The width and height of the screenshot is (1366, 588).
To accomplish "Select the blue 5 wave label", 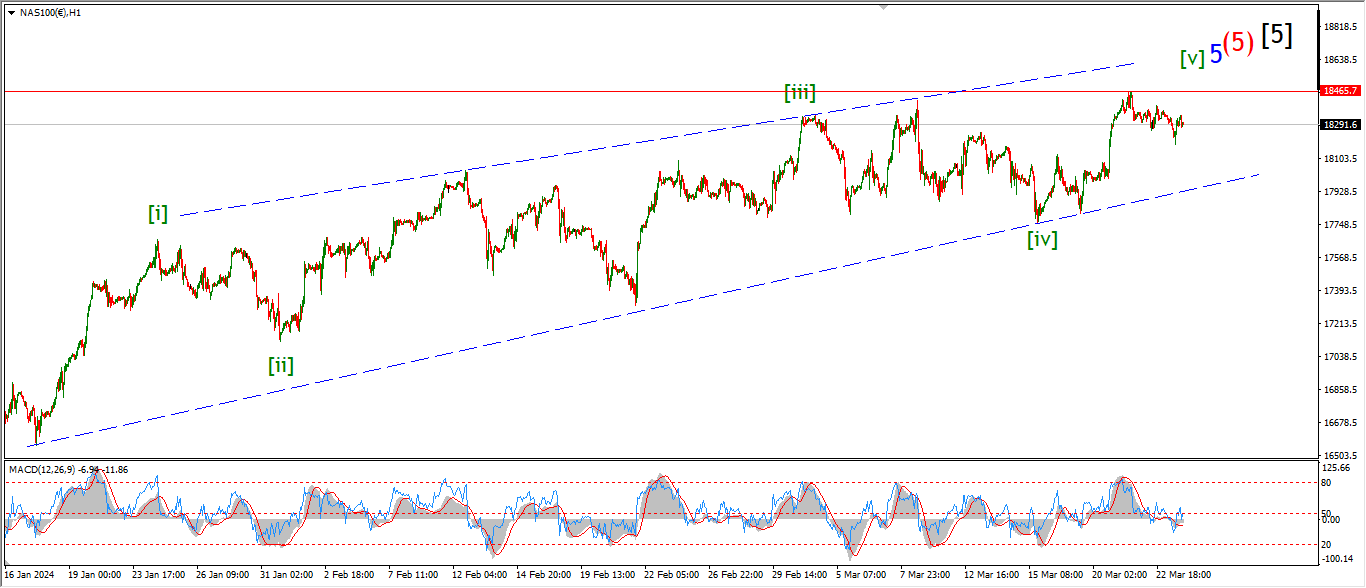I will (x=1216, y=54).
